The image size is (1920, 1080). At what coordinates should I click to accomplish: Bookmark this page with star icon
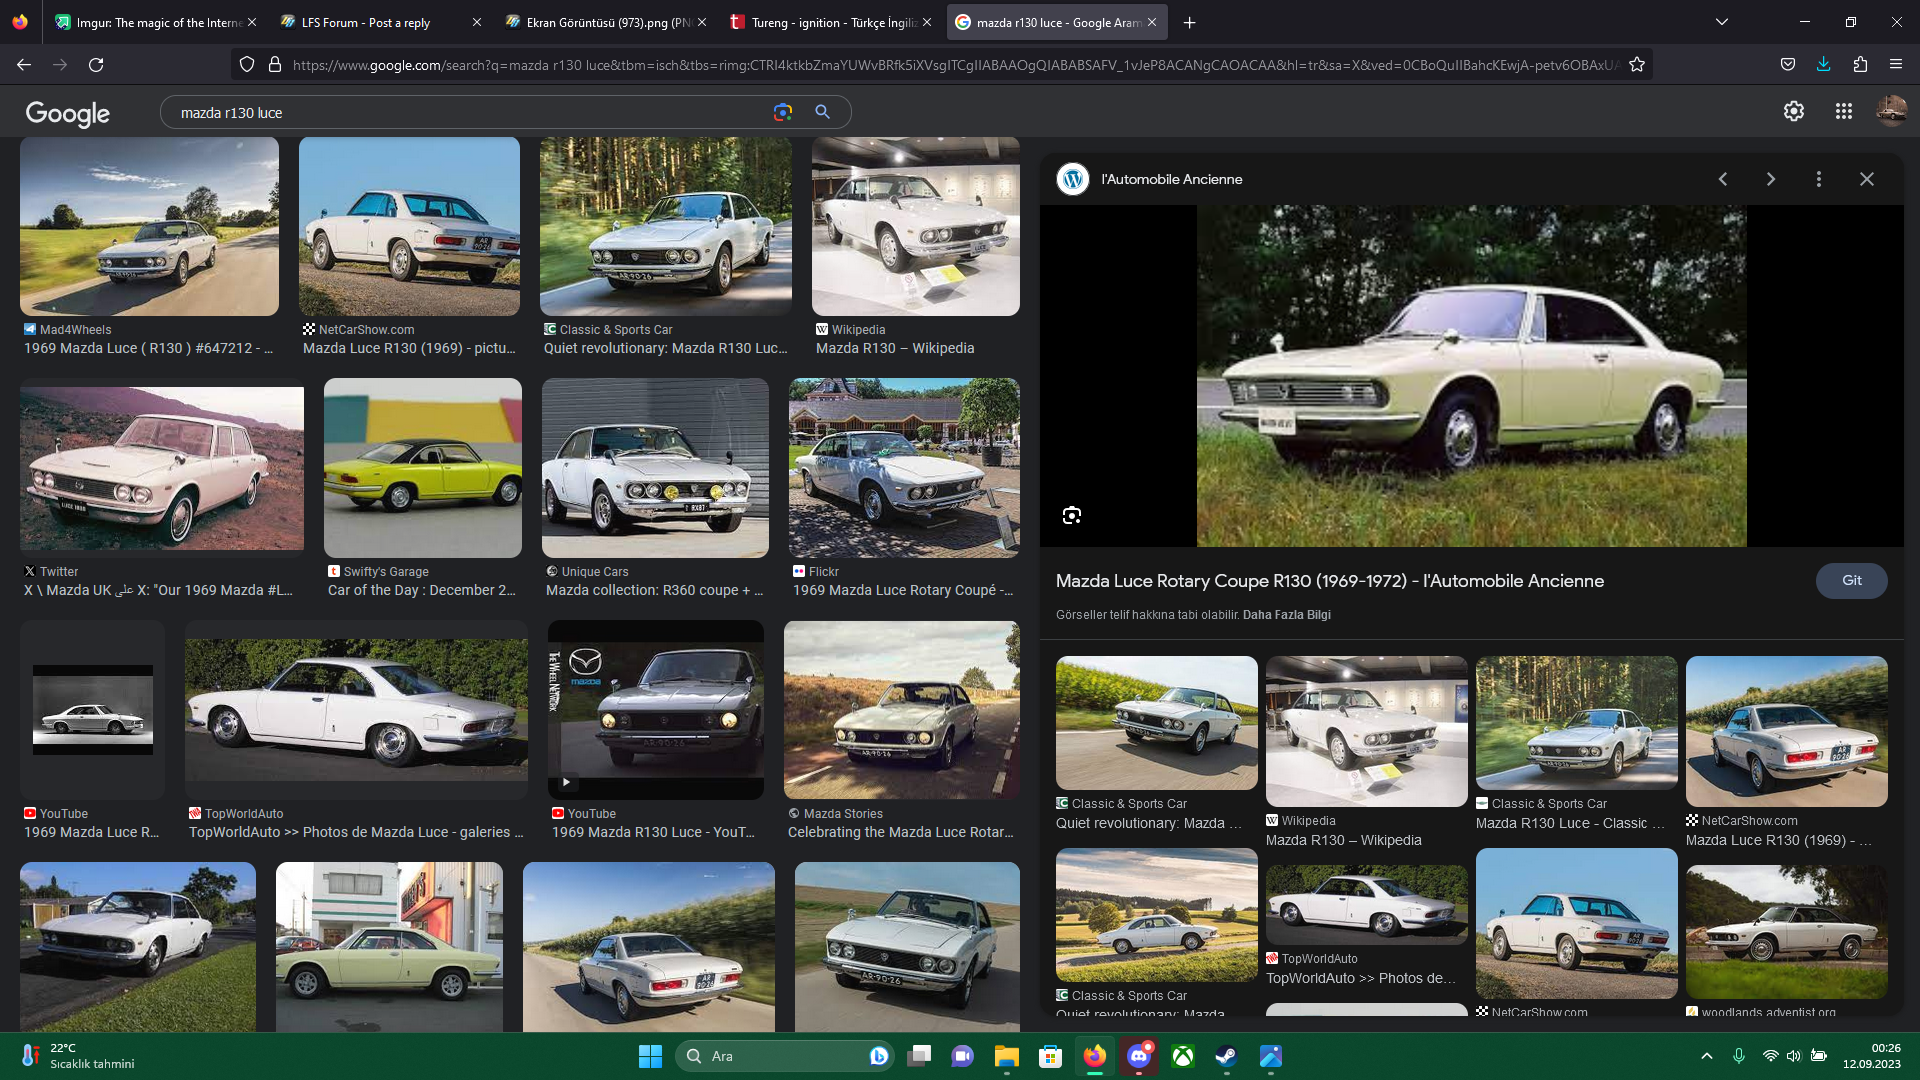pyautogui.click(x=1637, y=65)
